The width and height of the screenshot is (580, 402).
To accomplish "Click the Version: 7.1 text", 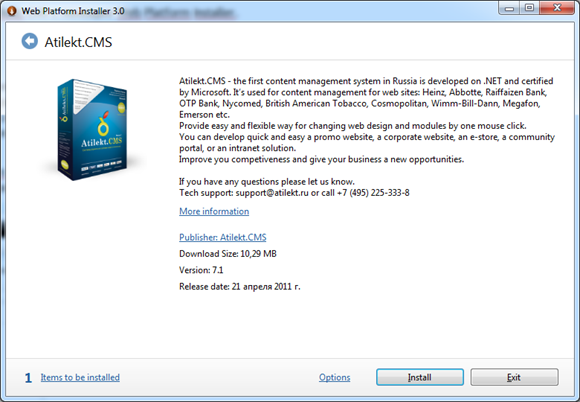I will pos(201,270).
